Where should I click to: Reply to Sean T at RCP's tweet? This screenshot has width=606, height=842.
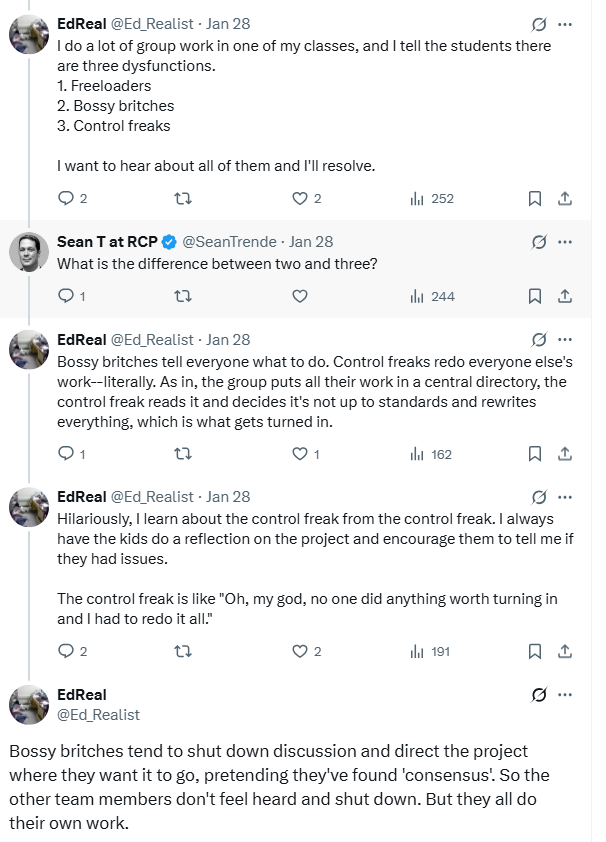click(67, 296)
